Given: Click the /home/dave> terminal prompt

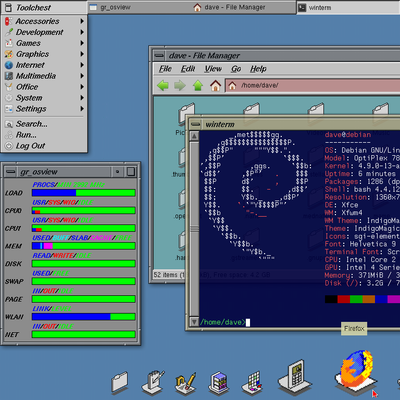Looking at the screenshot, I should pos(222,322).
